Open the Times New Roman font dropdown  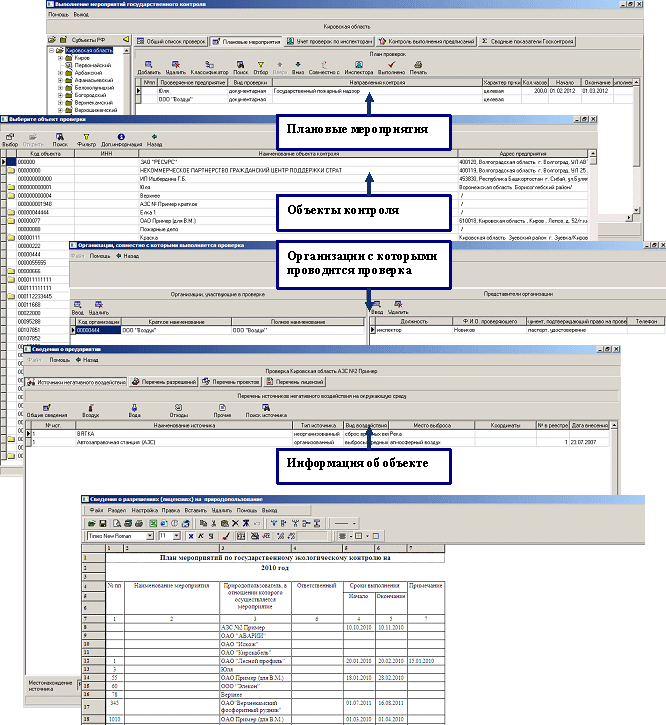tap(150, 536)
